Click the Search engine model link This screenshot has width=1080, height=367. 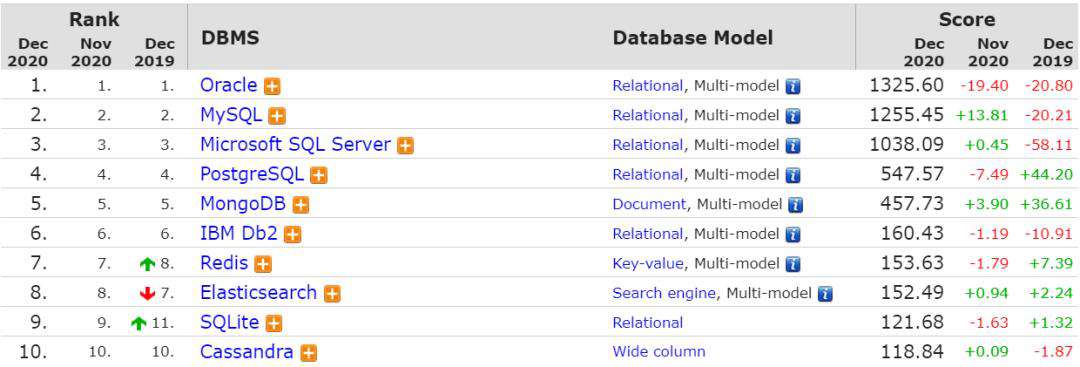pyautogui.click(x=664, y=293)
